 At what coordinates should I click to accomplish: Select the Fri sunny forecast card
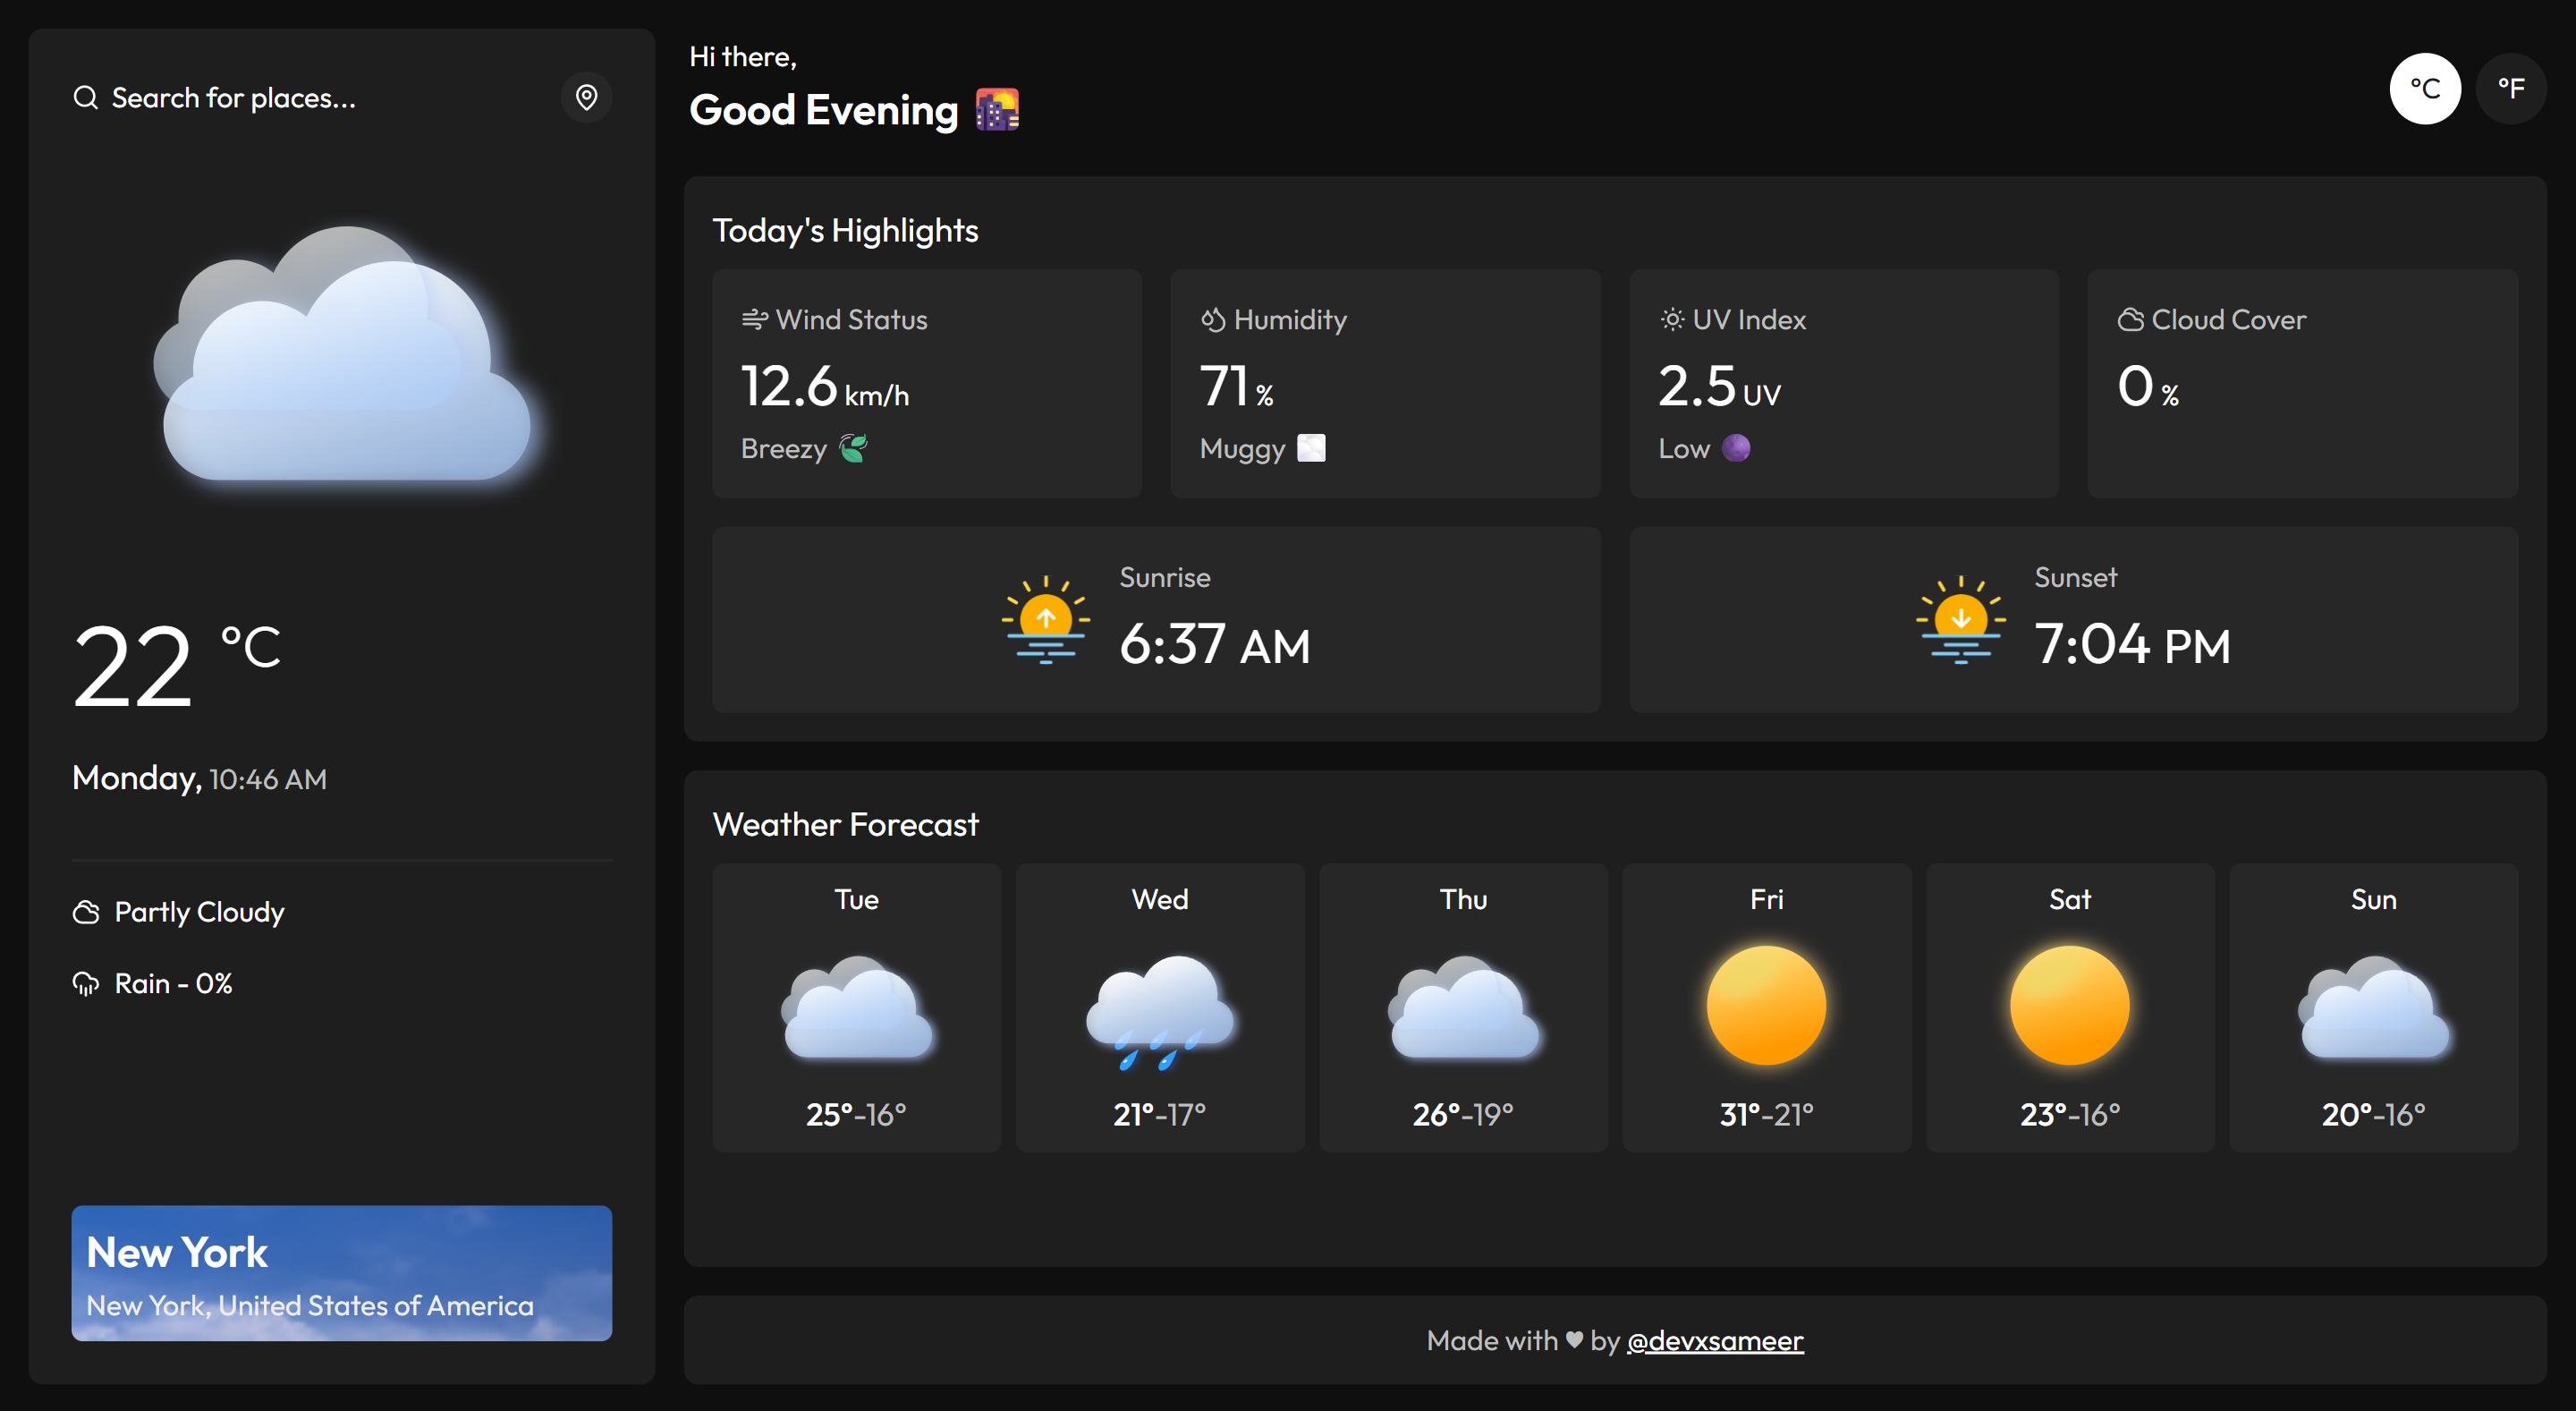[1766, 1007]
